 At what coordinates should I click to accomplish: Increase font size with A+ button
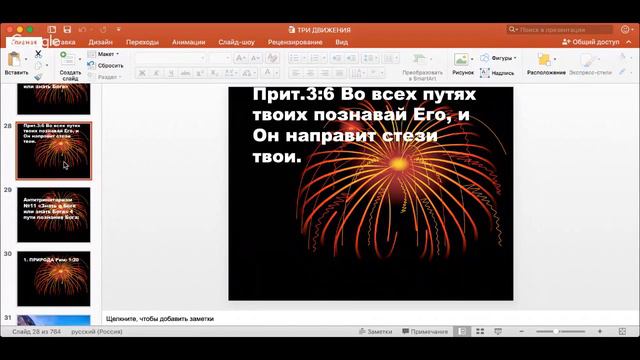[x=240, y=58]
